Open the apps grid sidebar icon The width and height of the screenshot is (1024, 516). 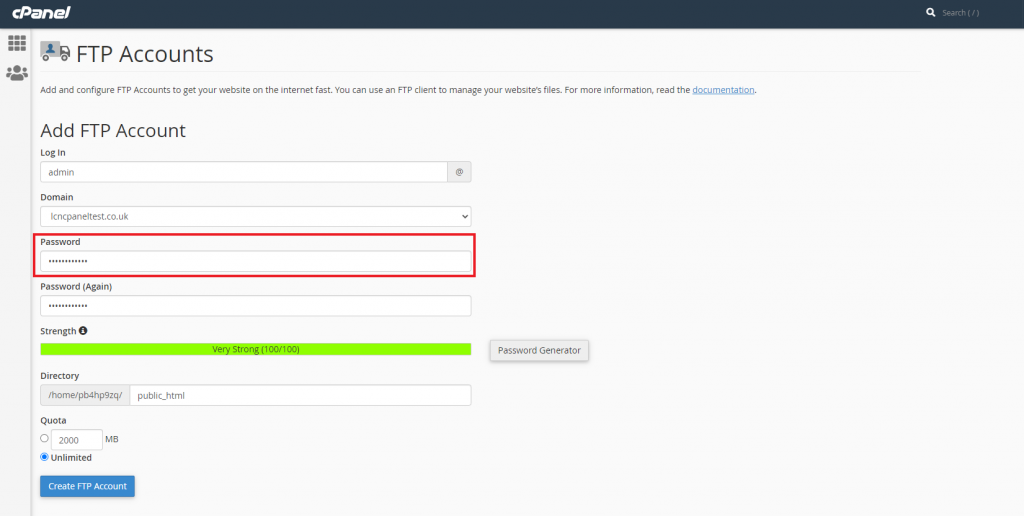(x=16, y=43)
